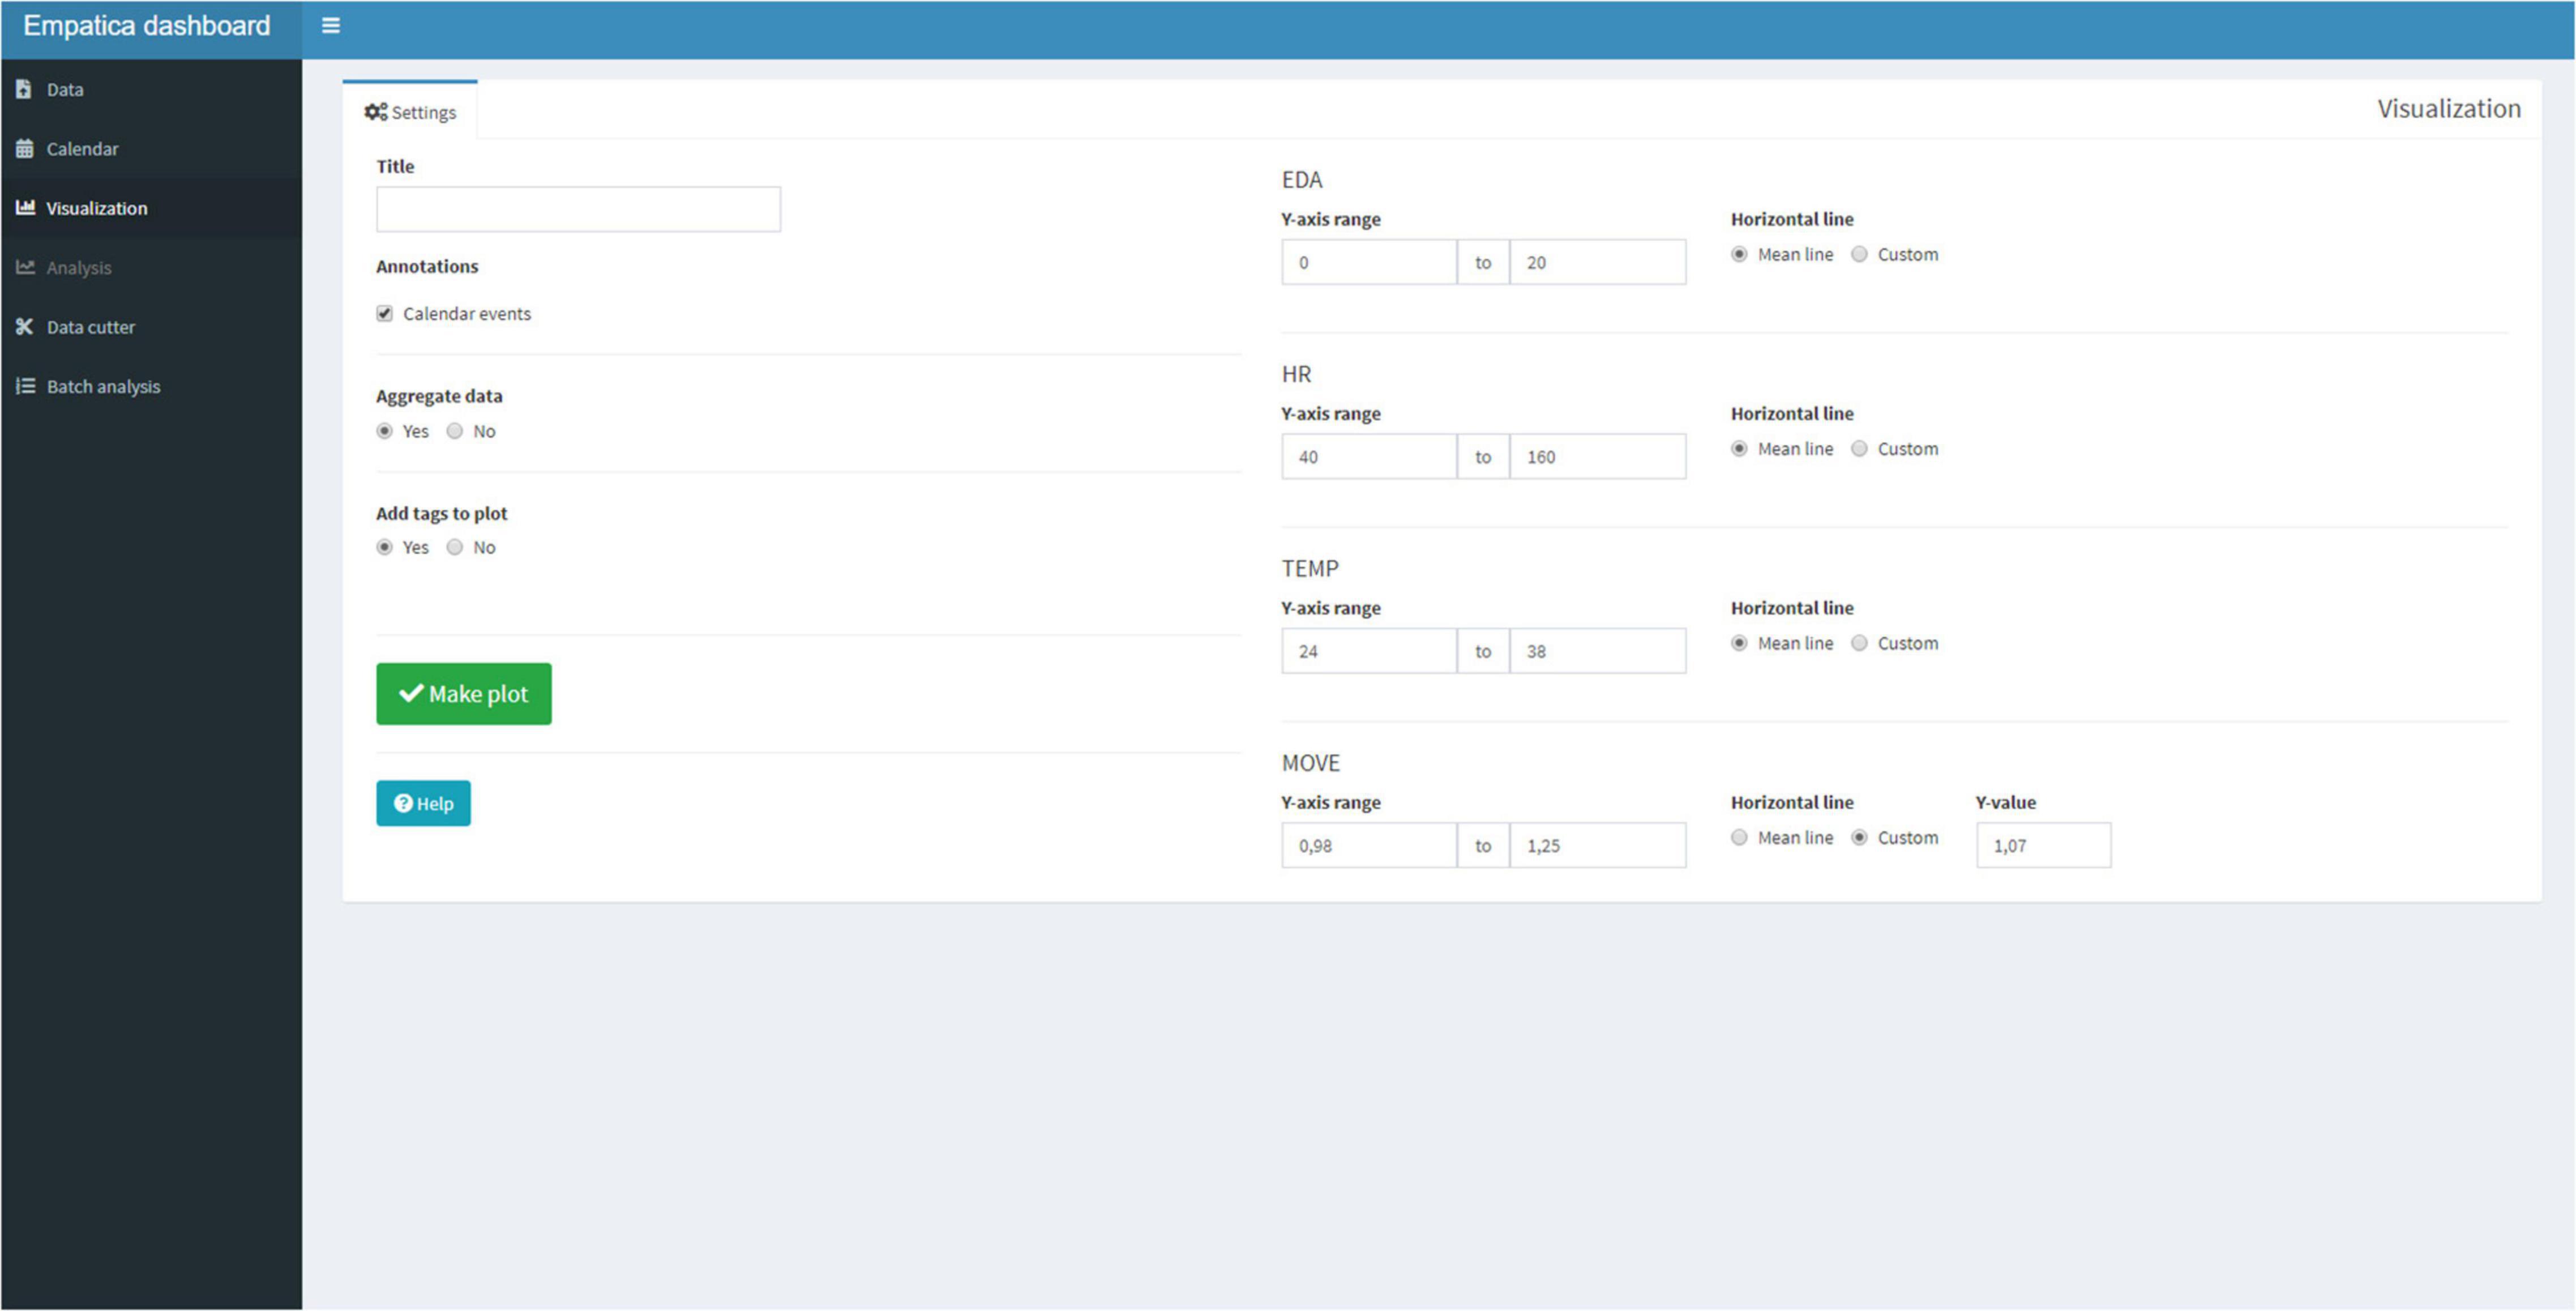Click the Visualization bar chart icon

tap(25, 207)
